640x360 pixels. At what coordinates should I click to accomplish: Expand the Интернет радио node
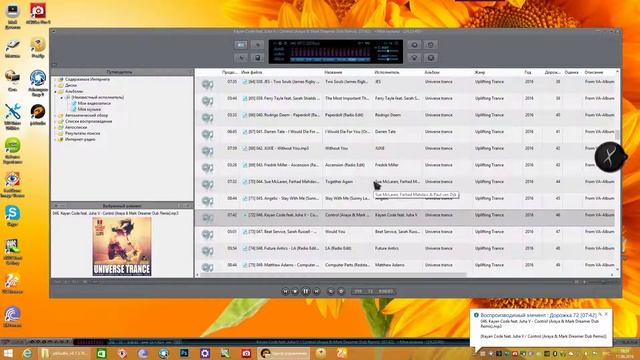[56, 140]
